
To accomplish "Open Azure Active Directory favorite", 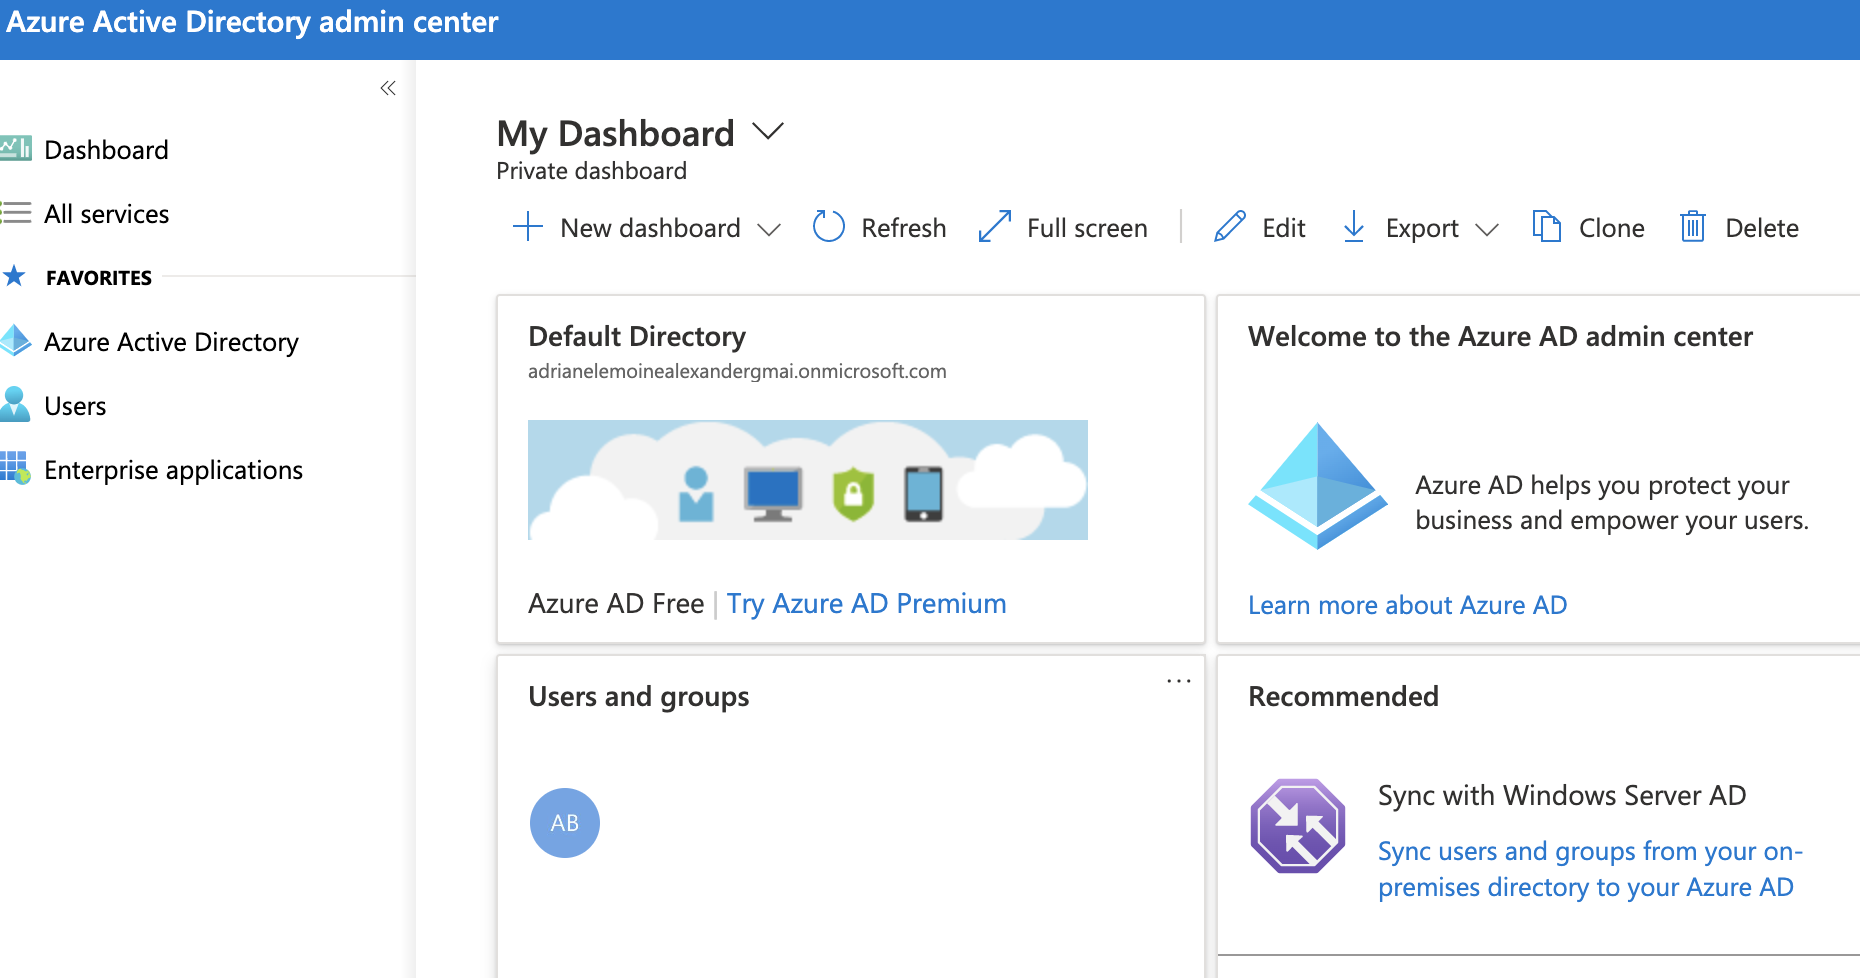I will pos(171,341).
